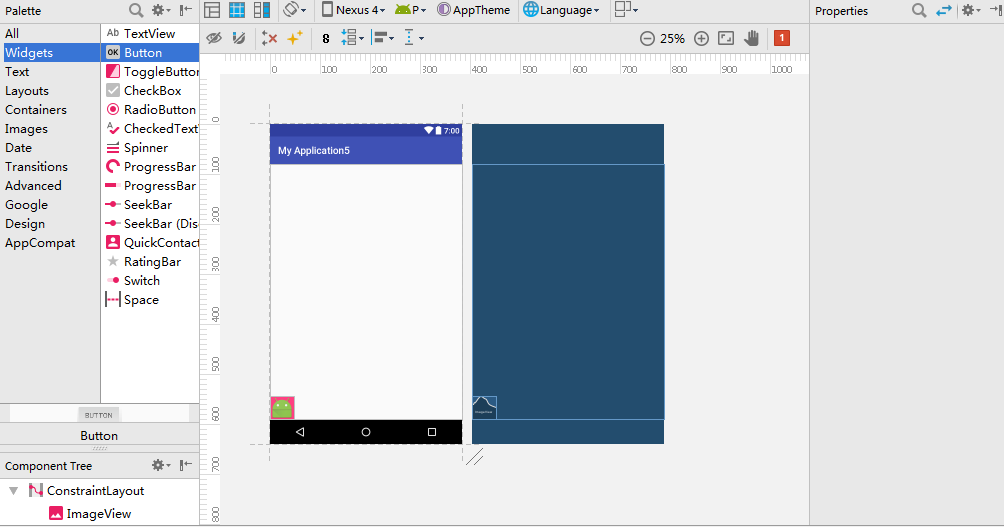Click zoom to fit screen
The width and height of the screenshot is (1004, 527).
pos(726,38)
